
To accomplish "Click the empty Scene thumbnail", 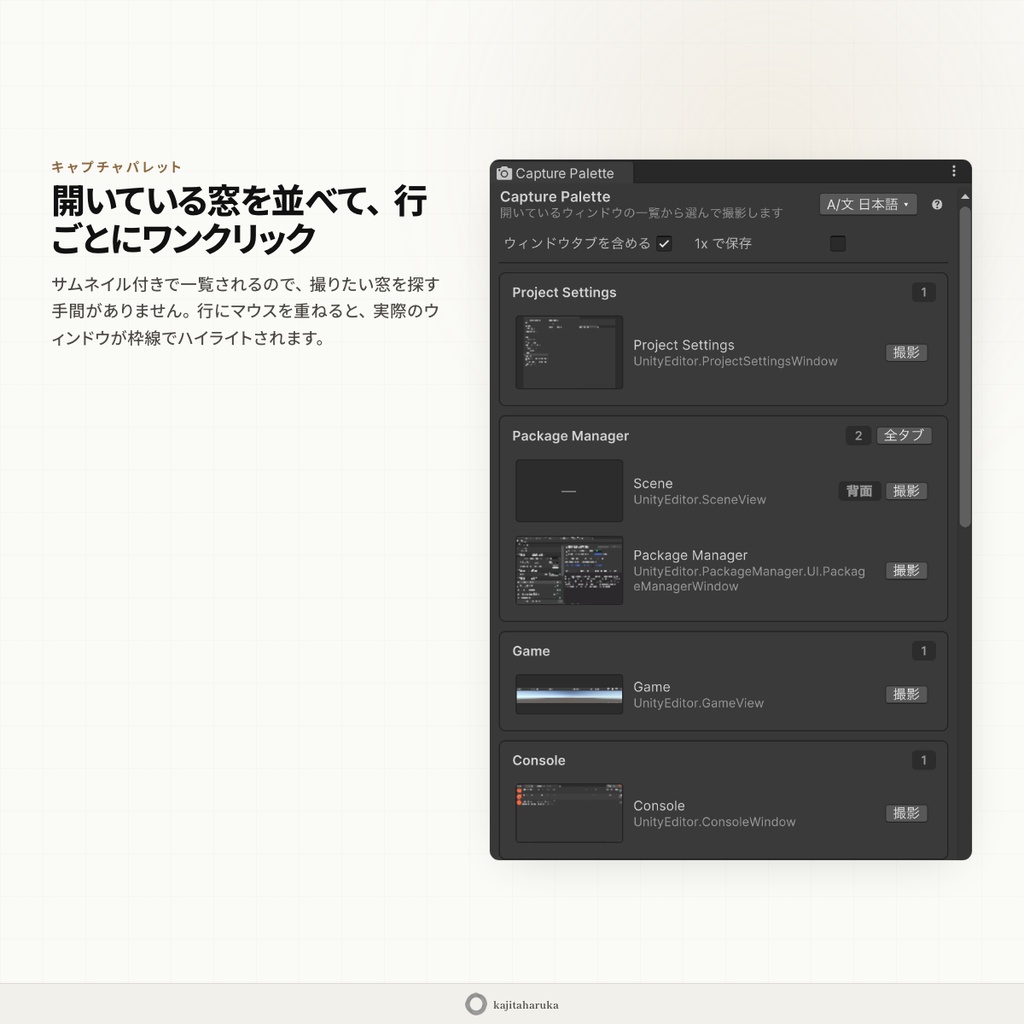I will pyautogui.click(x=569, y=490).
